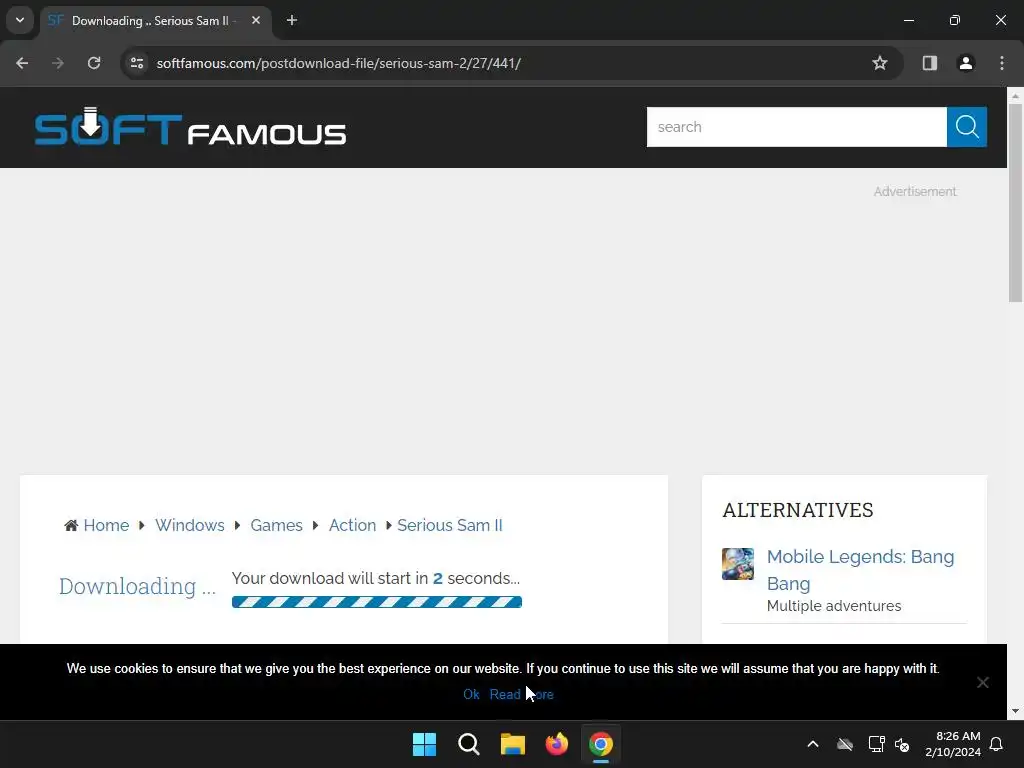The width and height of the screenshot is (1024, 768).
Task: Accept cookies with the Ok link
Action: pos(471,695)
